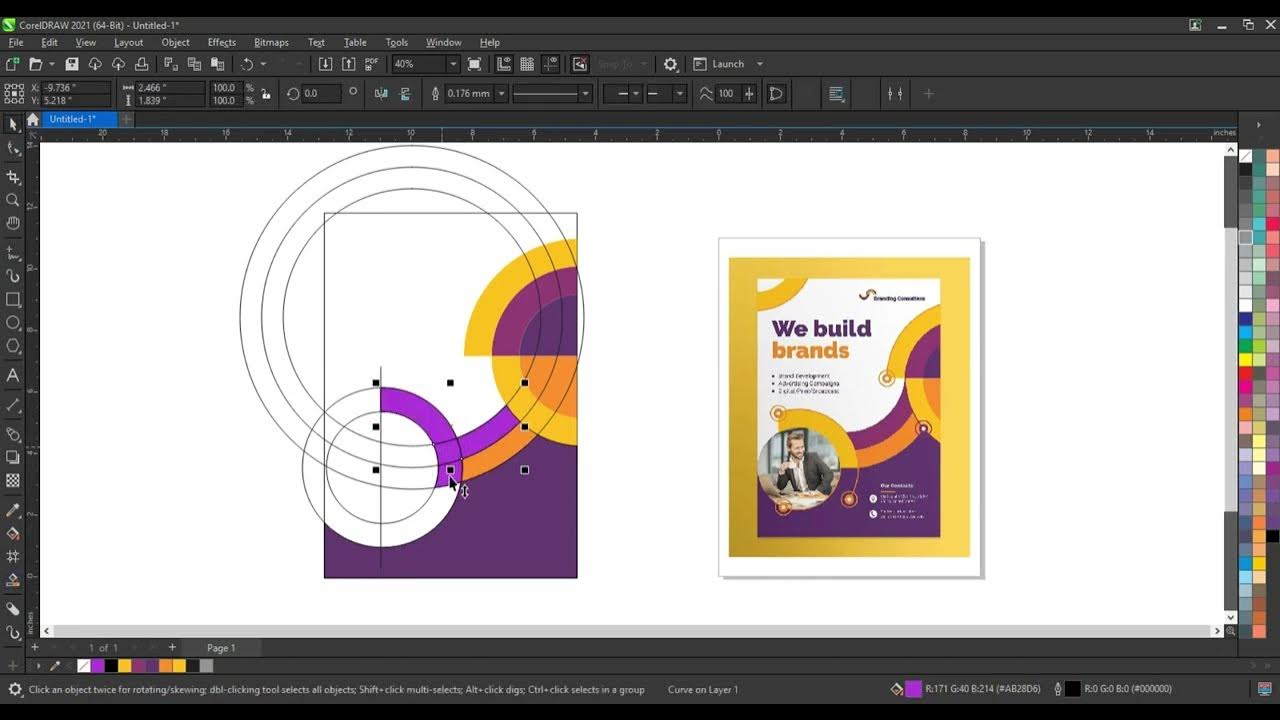The width and height of the screenshot is (1280, 720).
Task: Select the Pick tool in the toolbox
Action: coord(13,124)
